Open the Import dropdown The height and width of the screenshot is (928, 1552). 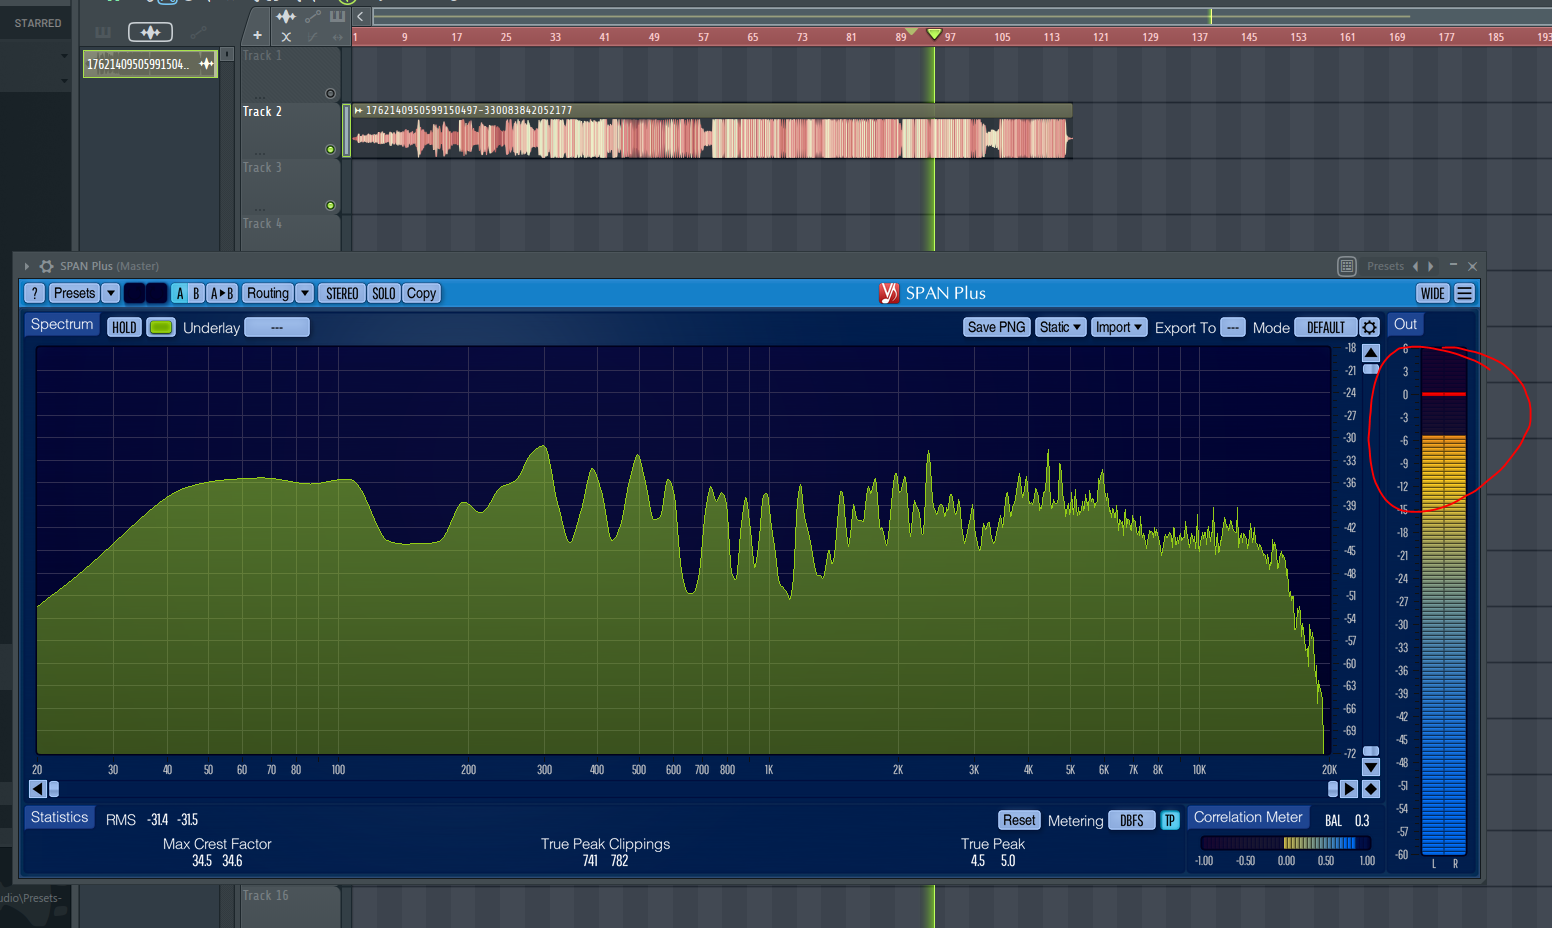(1118, 327)
